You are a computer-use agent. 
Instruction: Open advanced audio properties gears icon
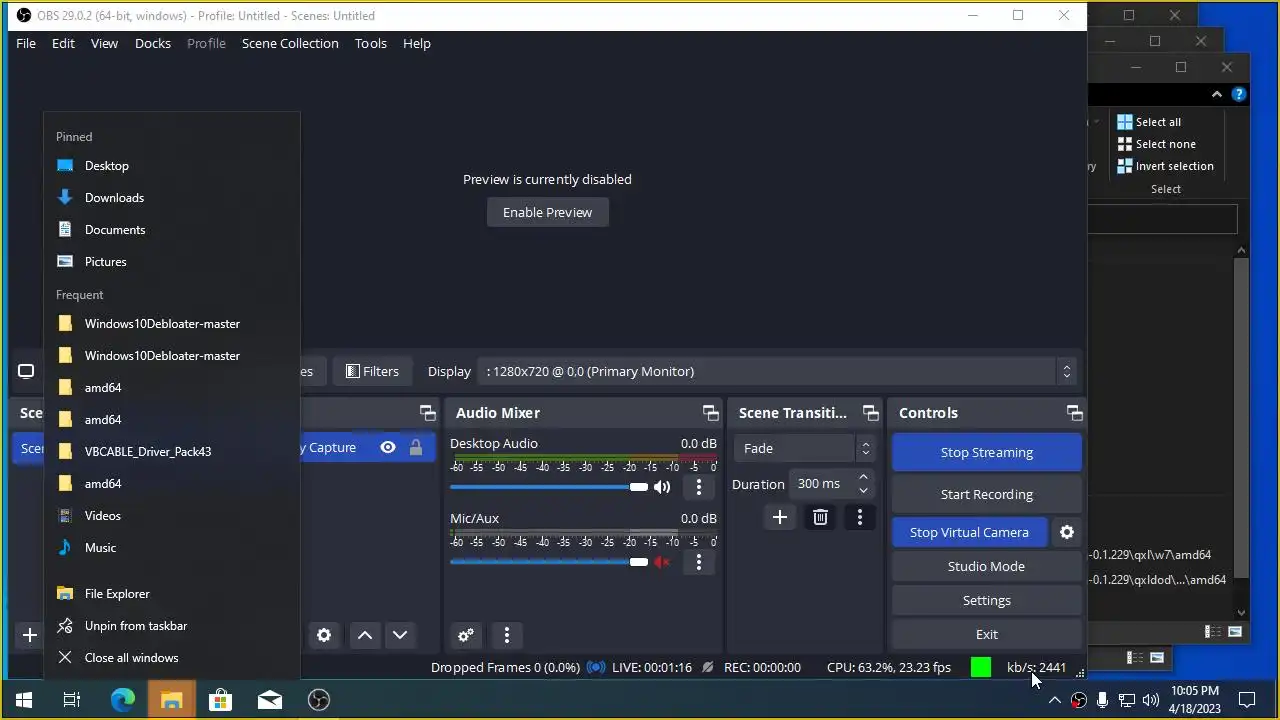[466, 635]
